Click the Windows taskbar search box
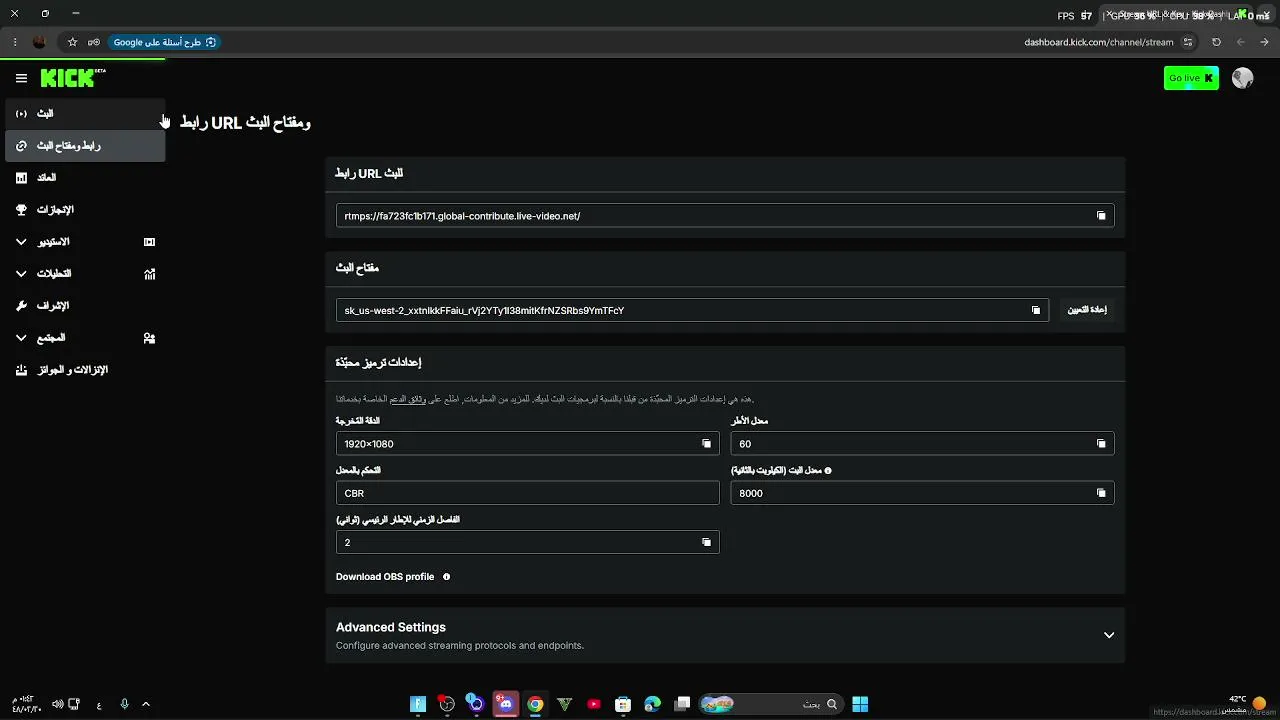The width and height of the screenshot is (1280, 720). point(770,704)
